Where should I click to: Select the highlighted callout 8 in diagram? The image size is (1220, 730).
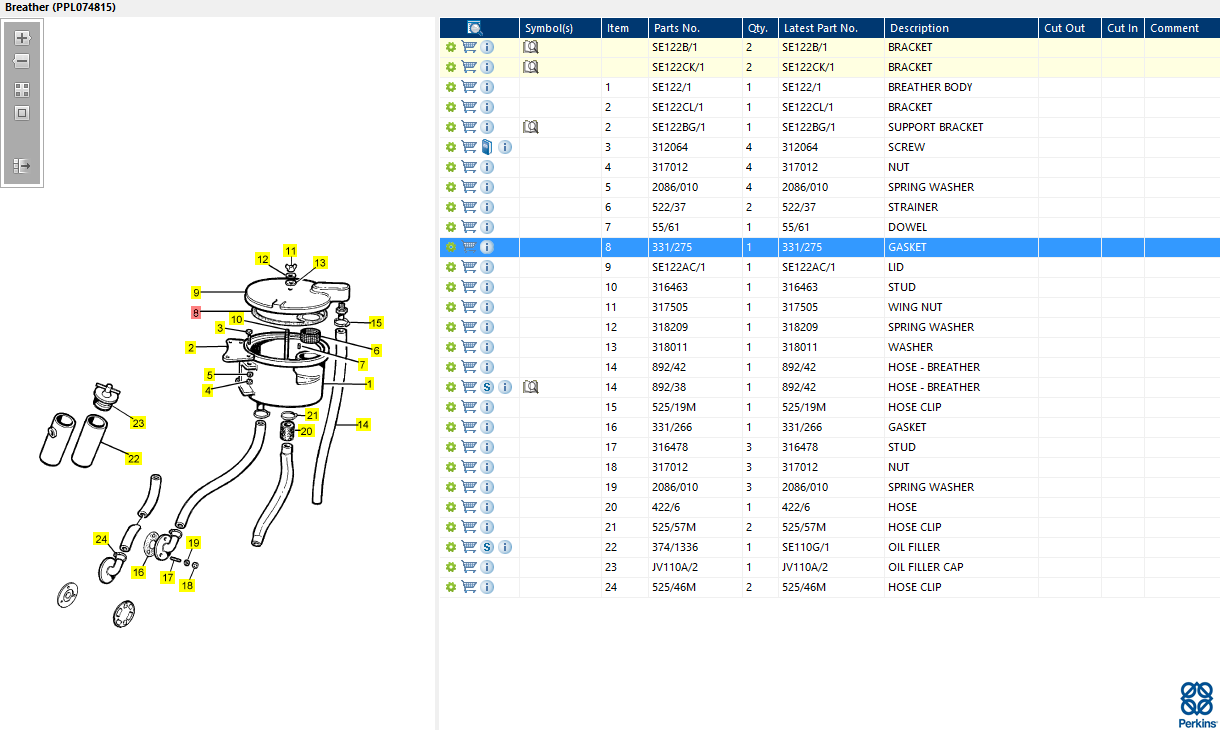[x=196, y=313]
